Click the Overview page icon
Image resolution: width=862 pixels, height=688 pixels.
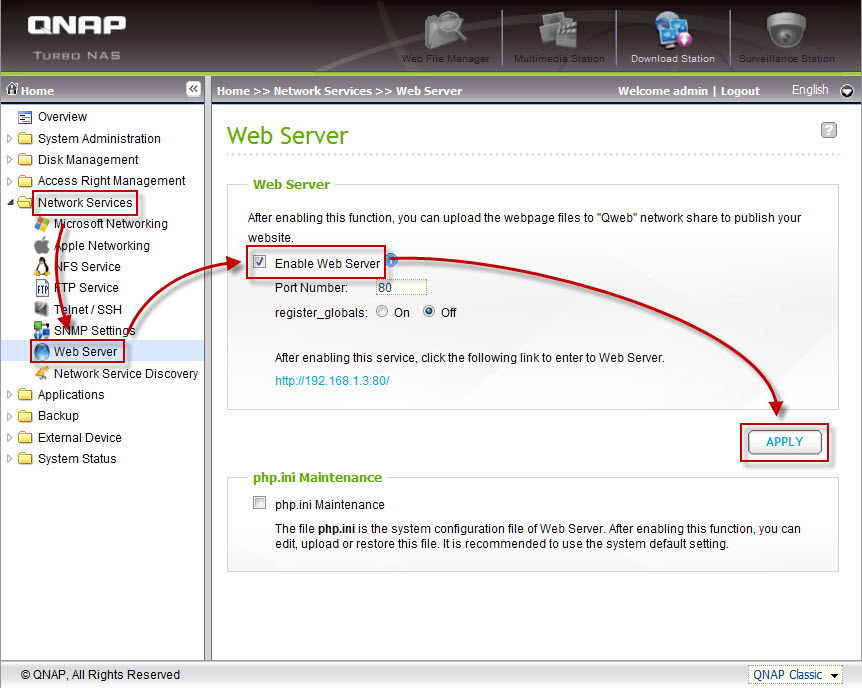coord(25,117)
